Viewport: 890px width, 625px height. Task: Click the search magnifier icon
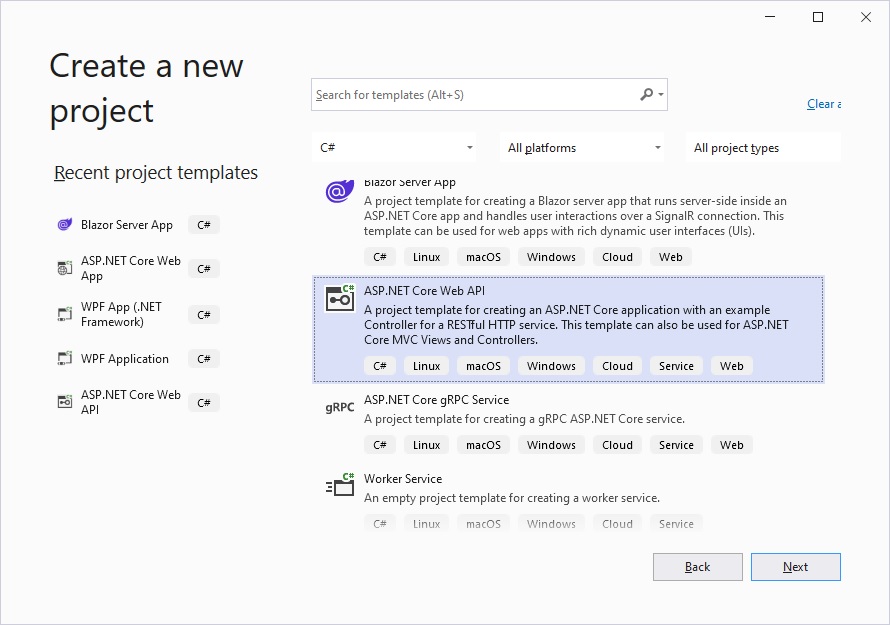tap(647, 95)
